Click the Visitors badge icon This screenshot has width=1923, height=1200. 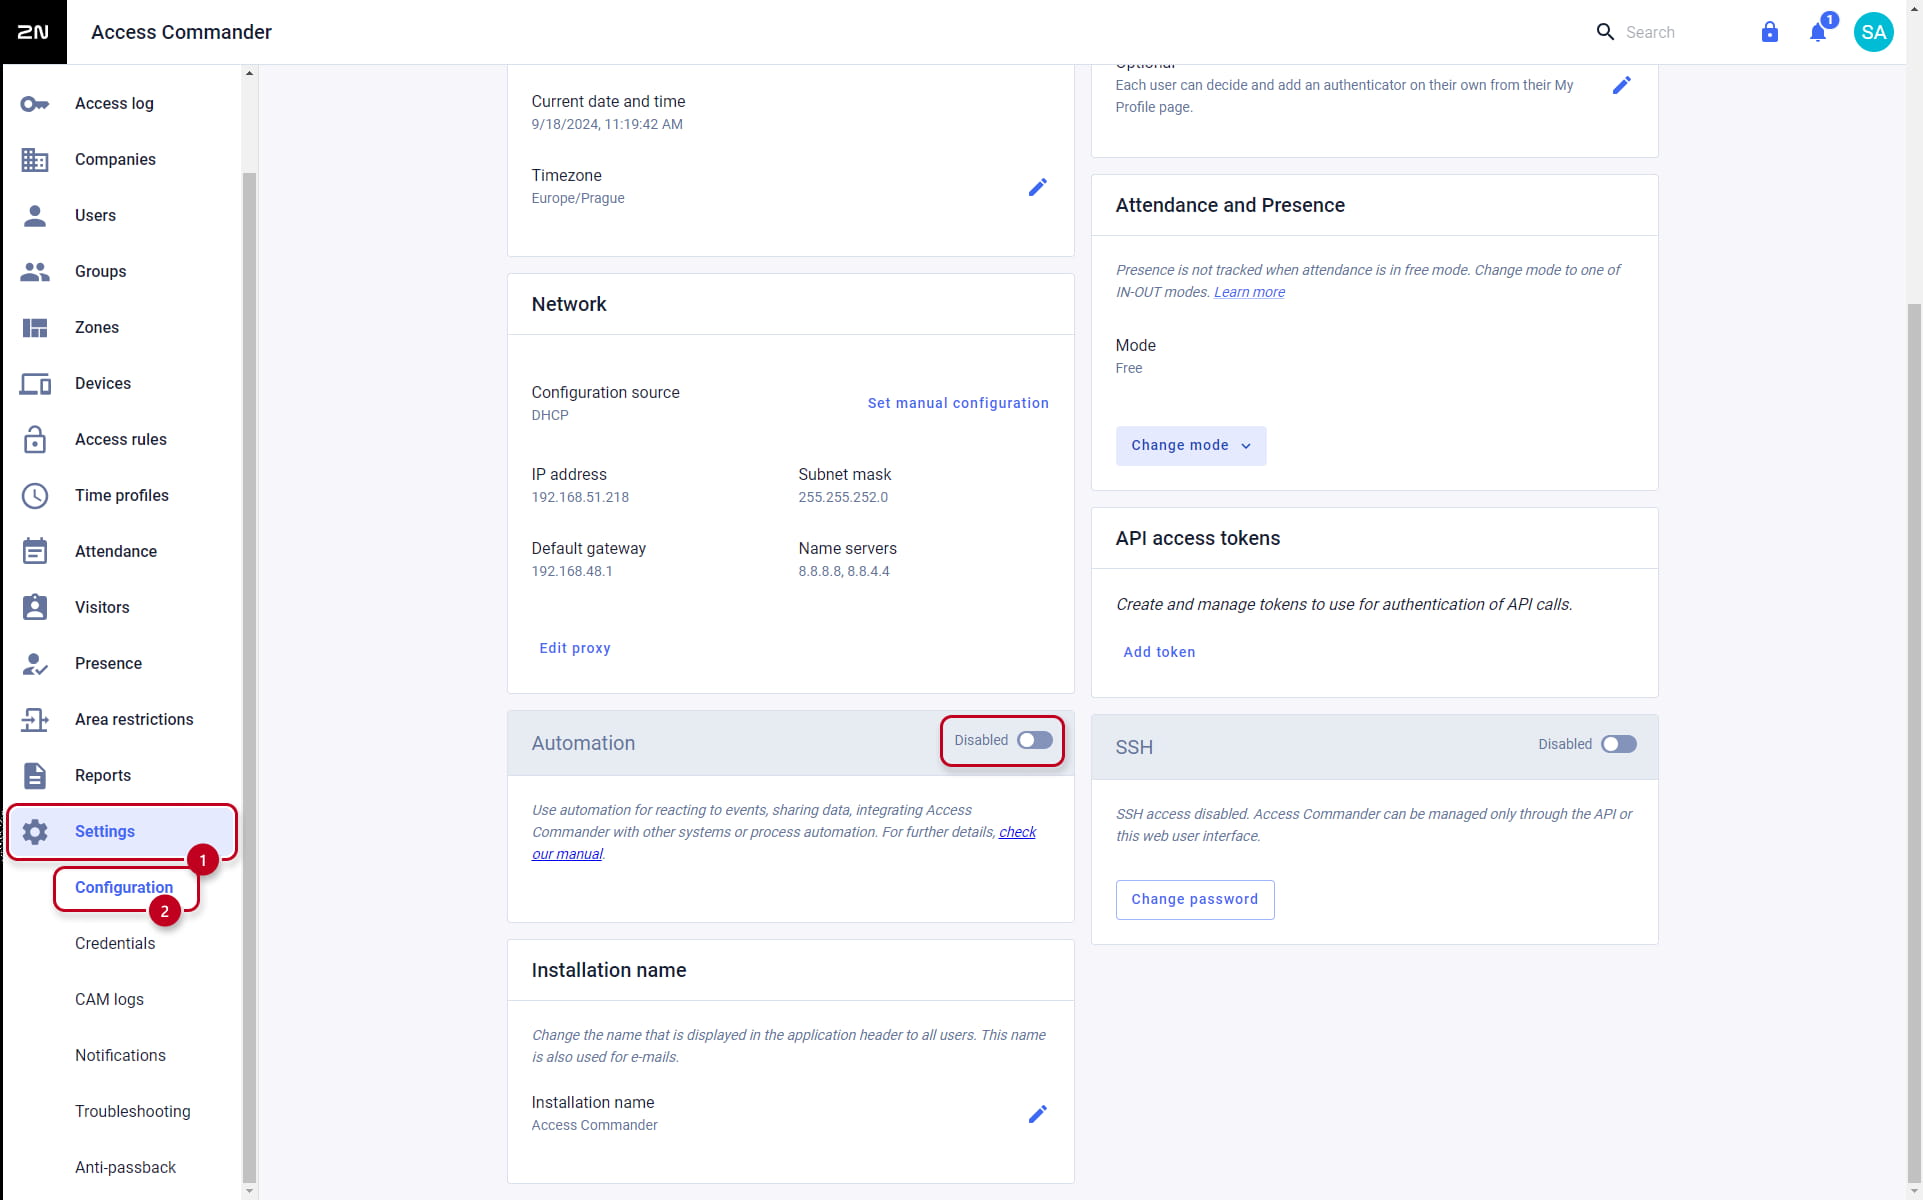coord(35,608)
